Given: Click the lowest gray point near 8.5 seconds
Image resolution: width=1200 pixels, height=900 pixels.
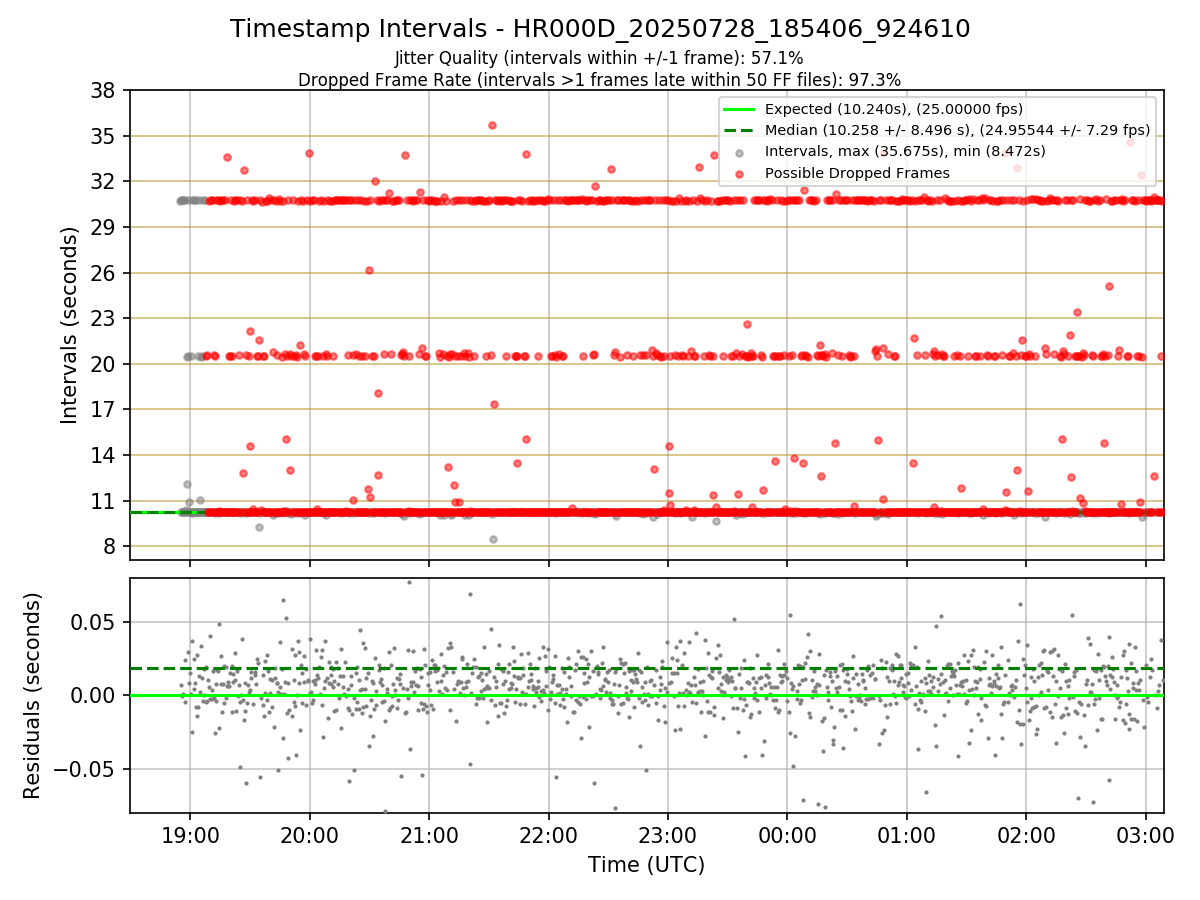Looking at the screenshot, I should [x=493, y=539].
